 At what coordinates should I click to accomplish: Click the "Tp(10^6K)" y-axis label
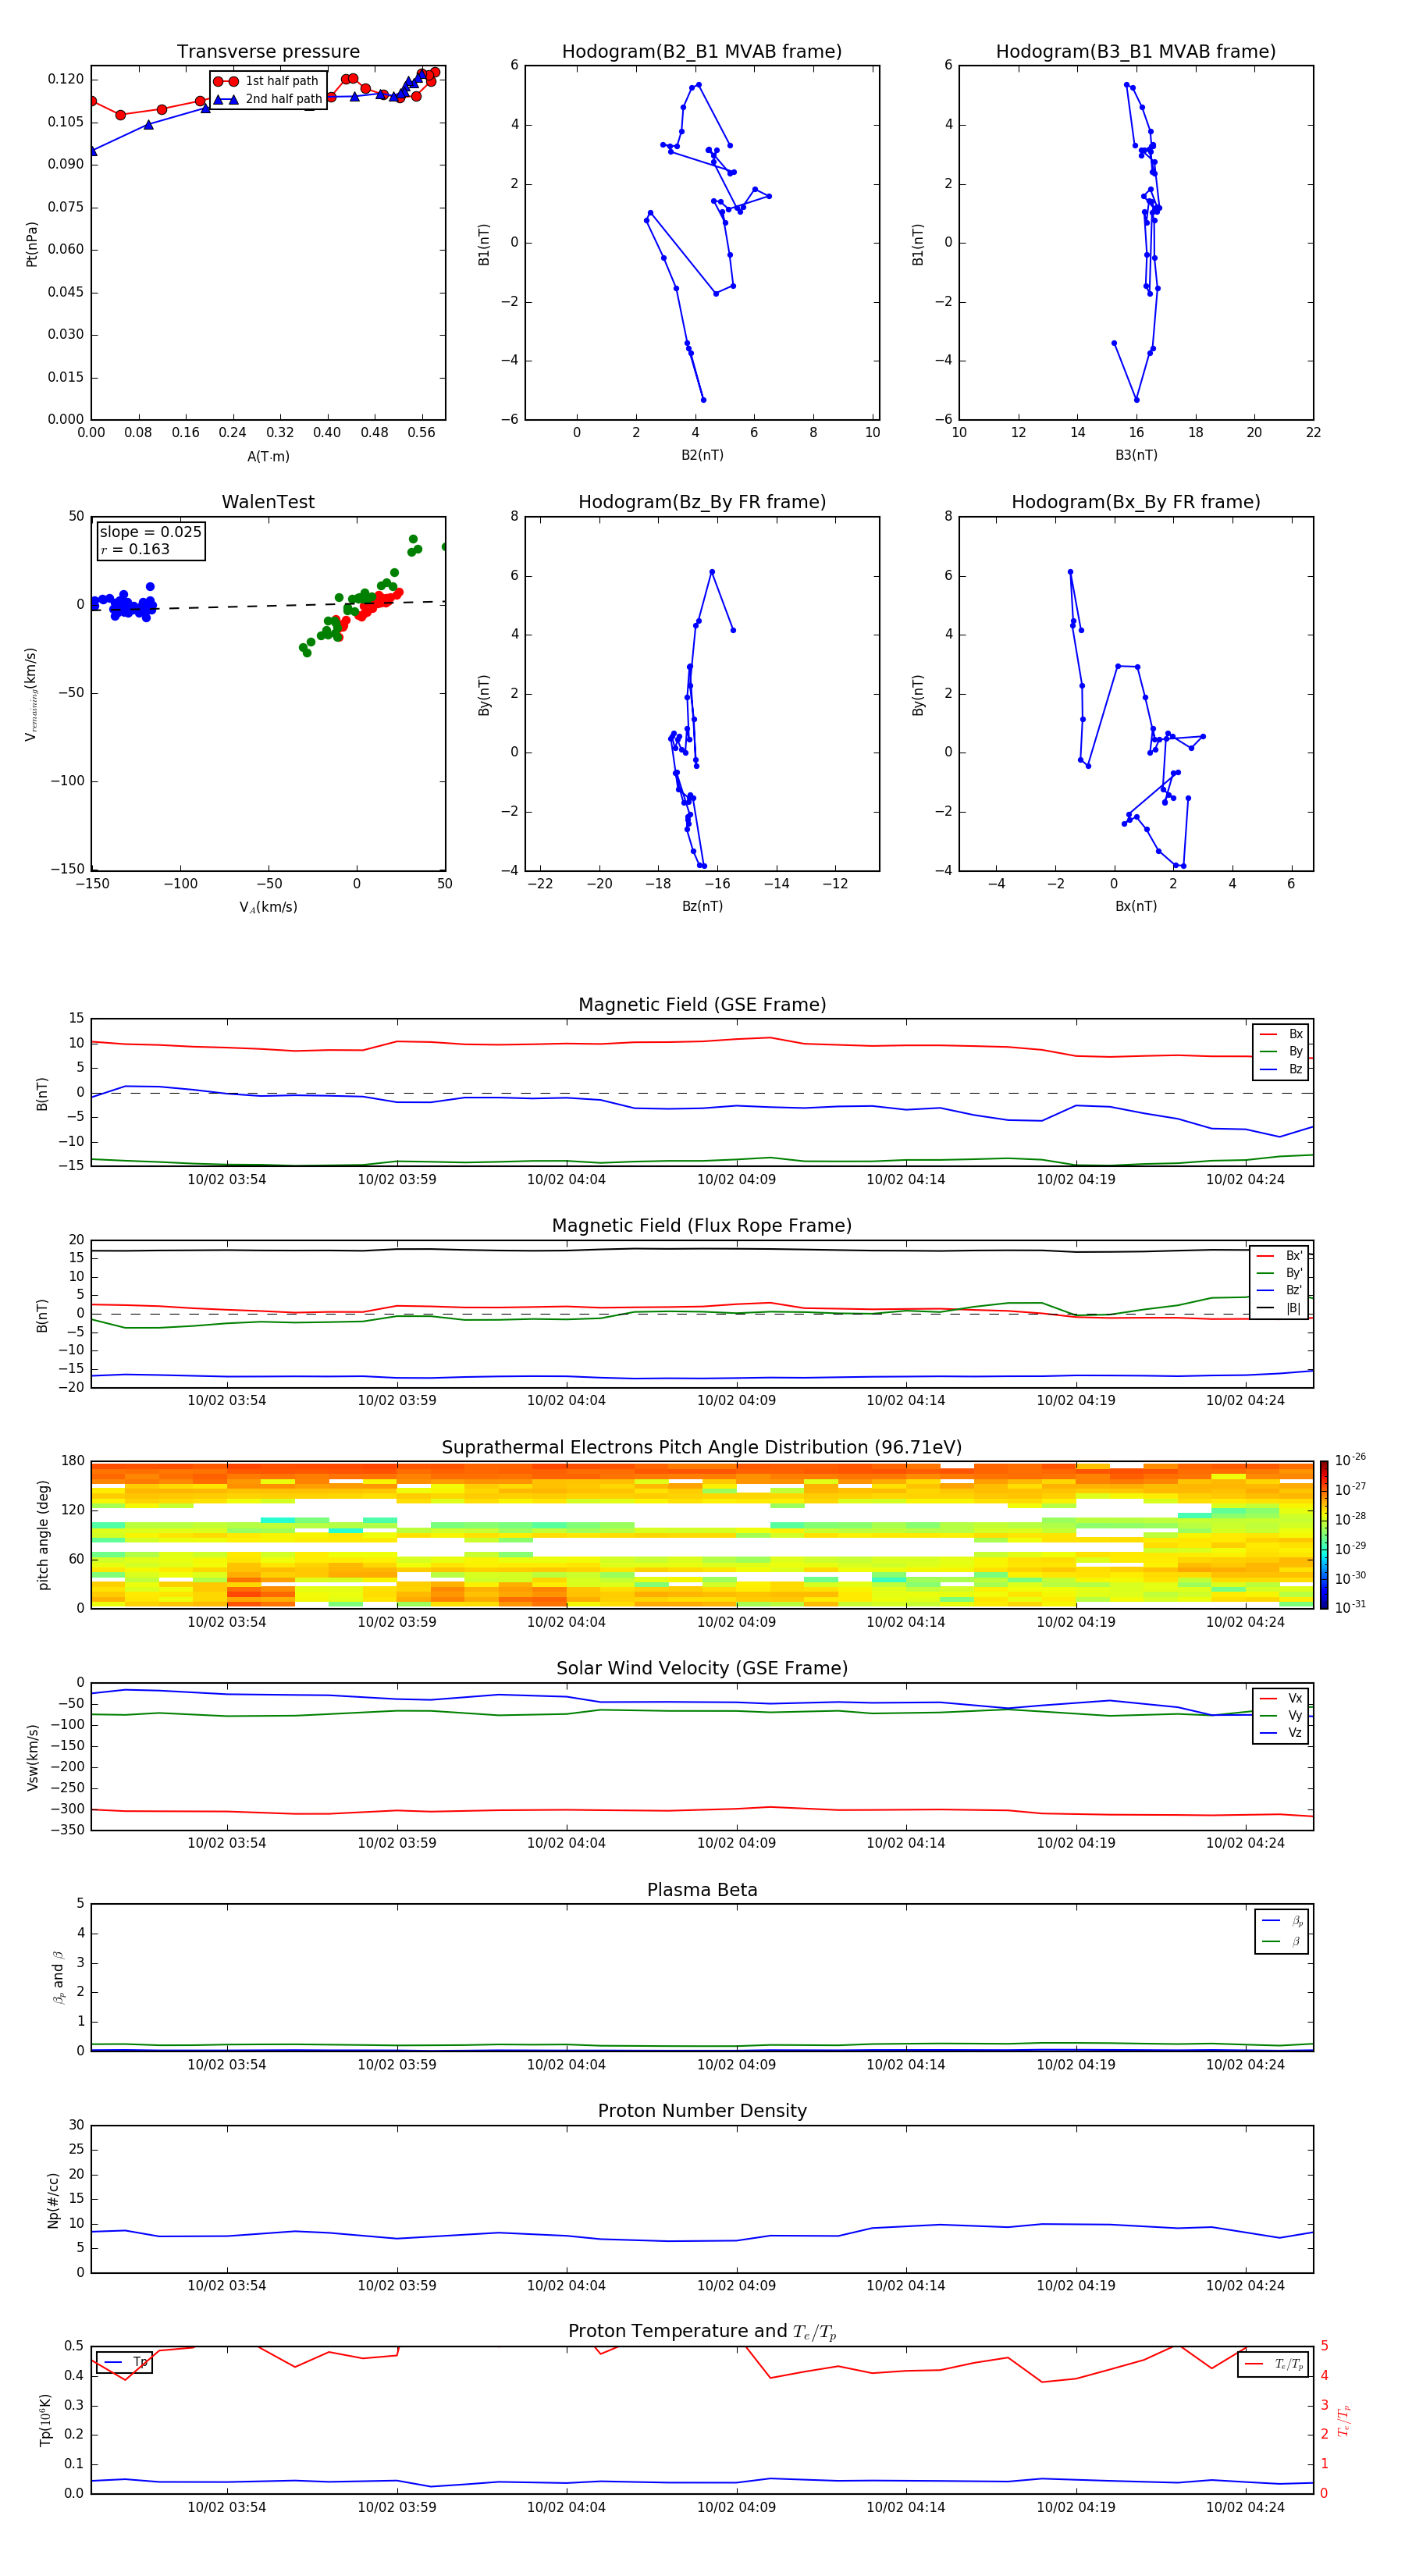(x=45, y=2420)
